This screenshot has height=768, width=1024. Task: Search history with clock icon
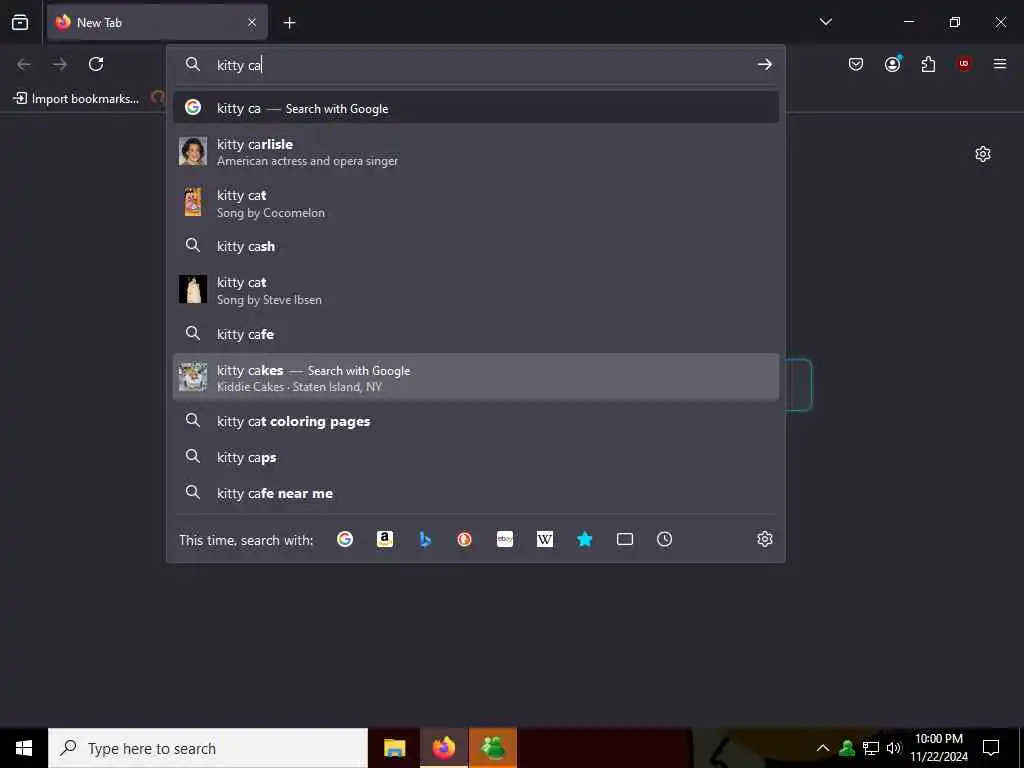point(664,539)
